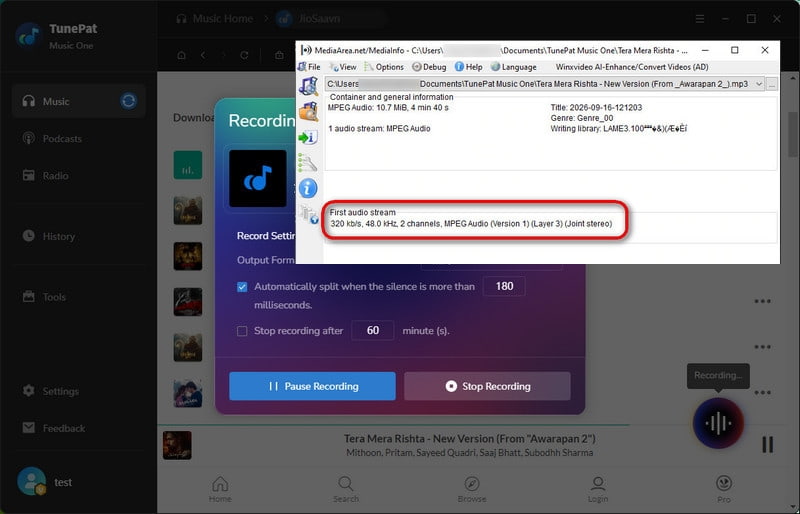
Task: Click the now playing album thumbnail
Action: point(177,445)
